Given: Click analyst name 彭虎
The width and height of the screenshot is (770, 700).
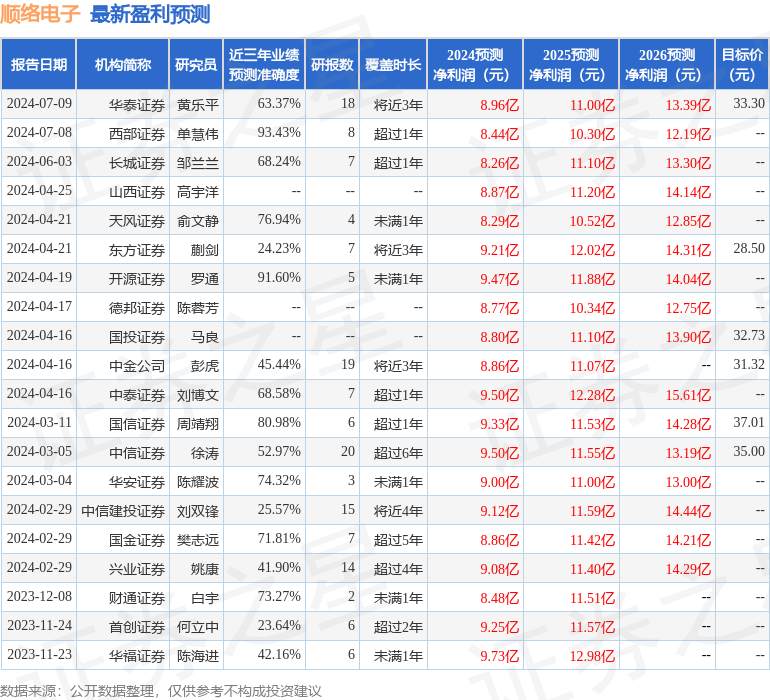Looking at the screenshot, I should tap(205, 365).
